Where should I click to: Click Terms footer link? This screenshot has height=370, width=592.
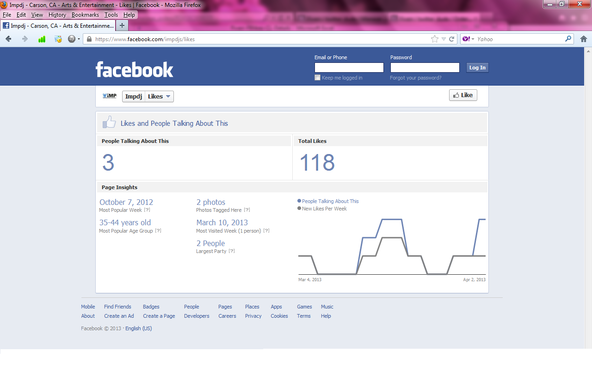point(304,316)
